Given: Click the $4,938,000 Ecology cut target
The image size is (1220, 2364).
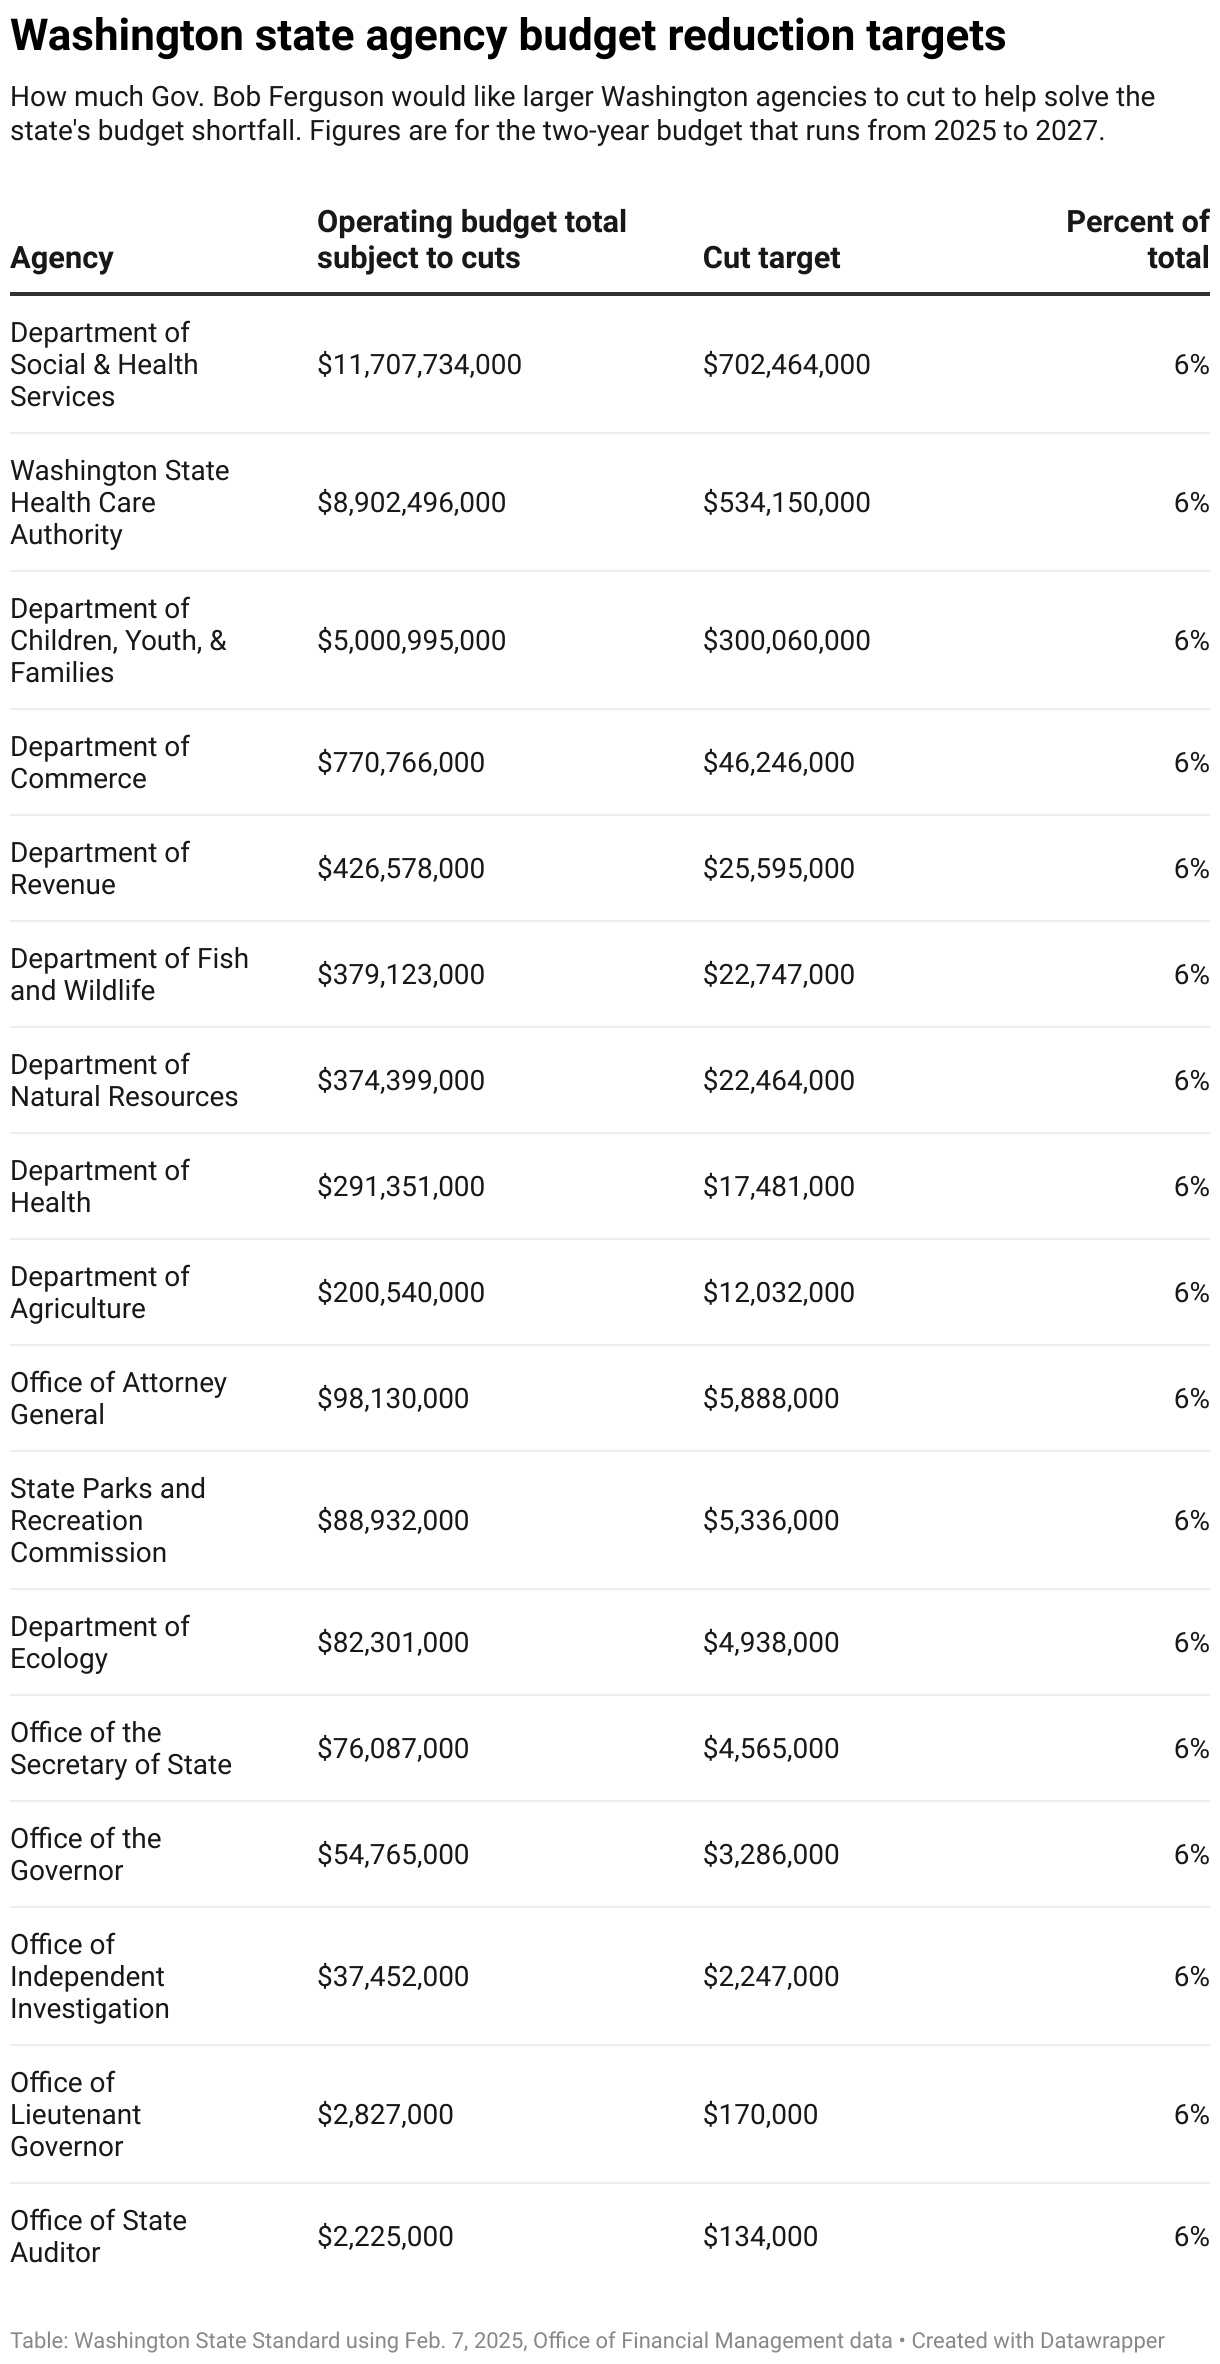Looking at the screenshot, I should coord(770,1642).
